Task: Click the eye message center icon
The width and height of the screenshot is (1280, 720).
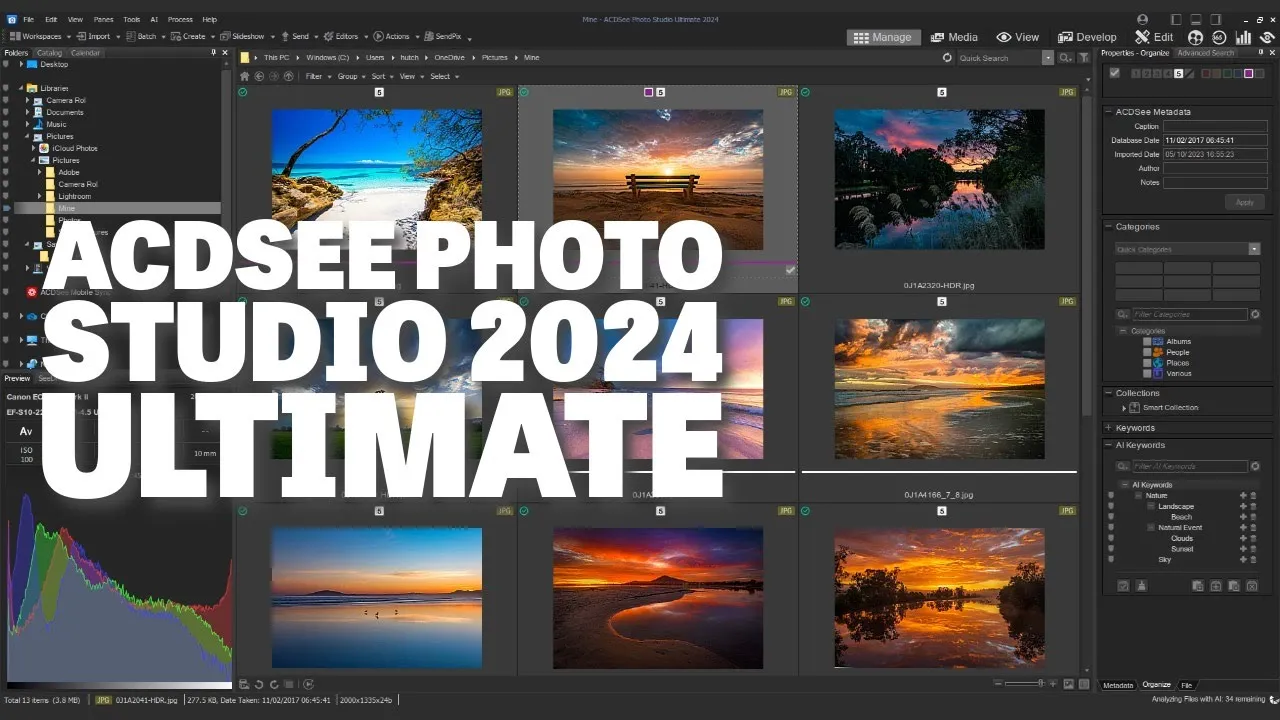Action: pos(1267,37)
